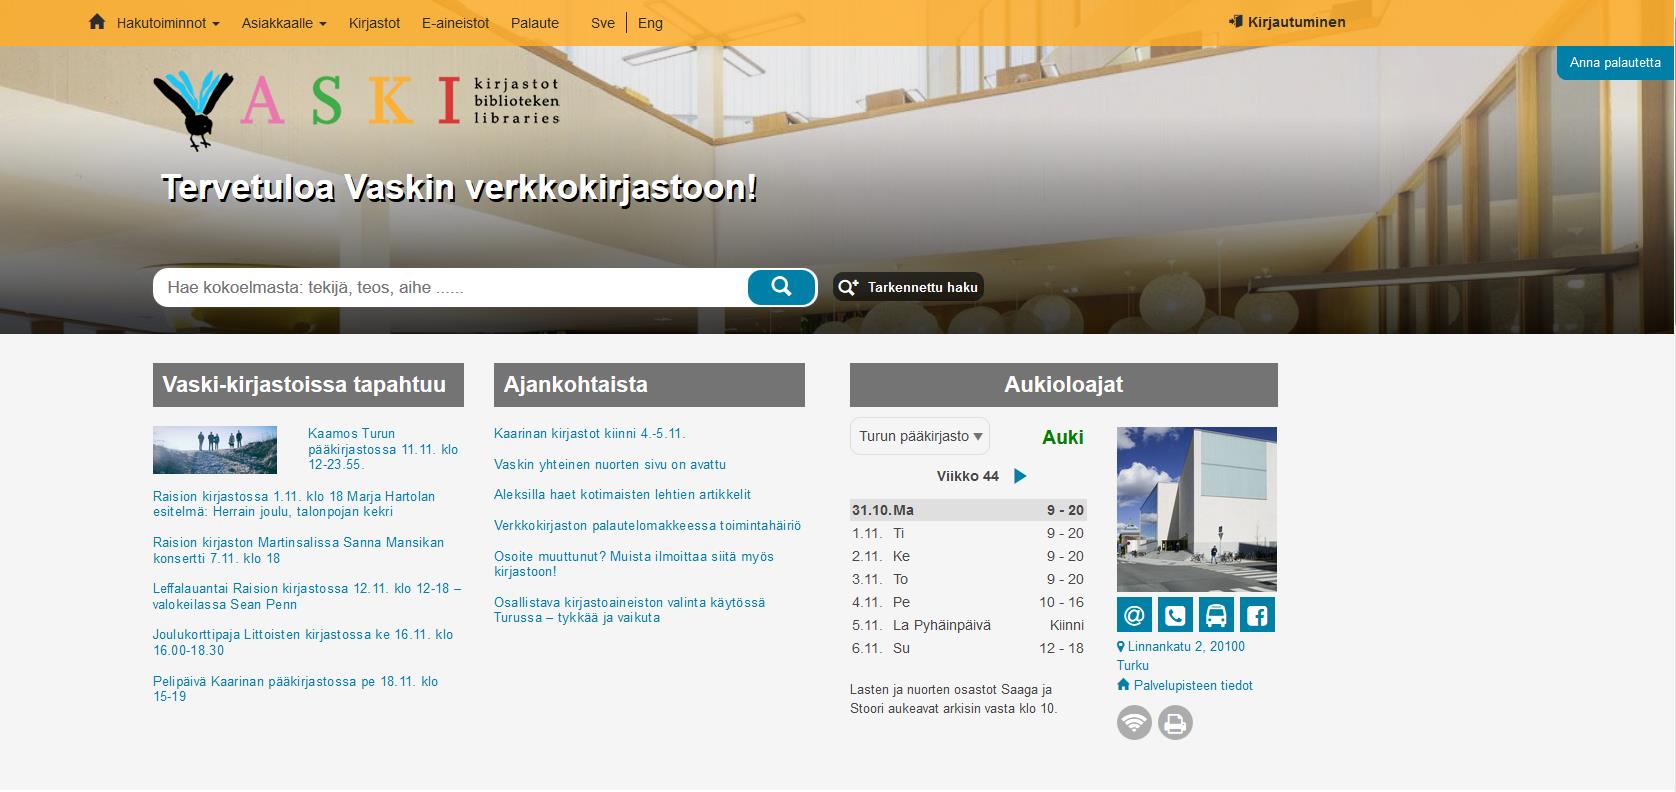Viewport: 1676px width, 792px height.
Task: Click the library building photo
Action: click(1197, 509)
